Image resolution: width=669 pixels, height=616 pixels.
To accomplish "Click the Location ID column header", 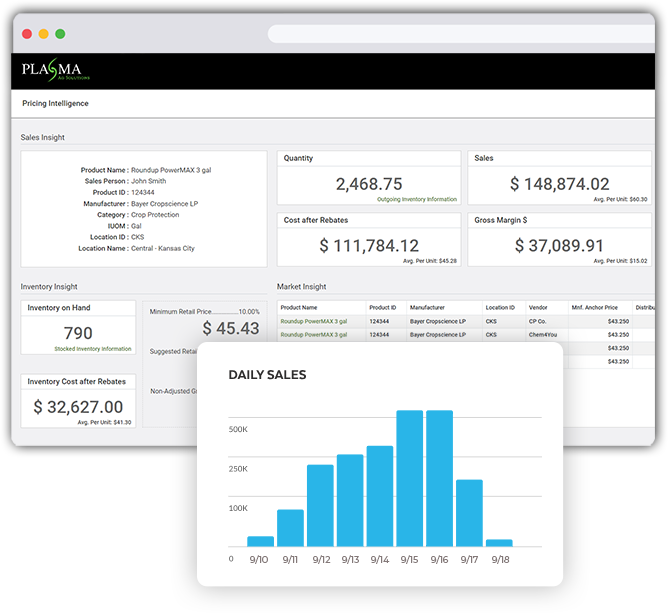I will click(500, 308).
